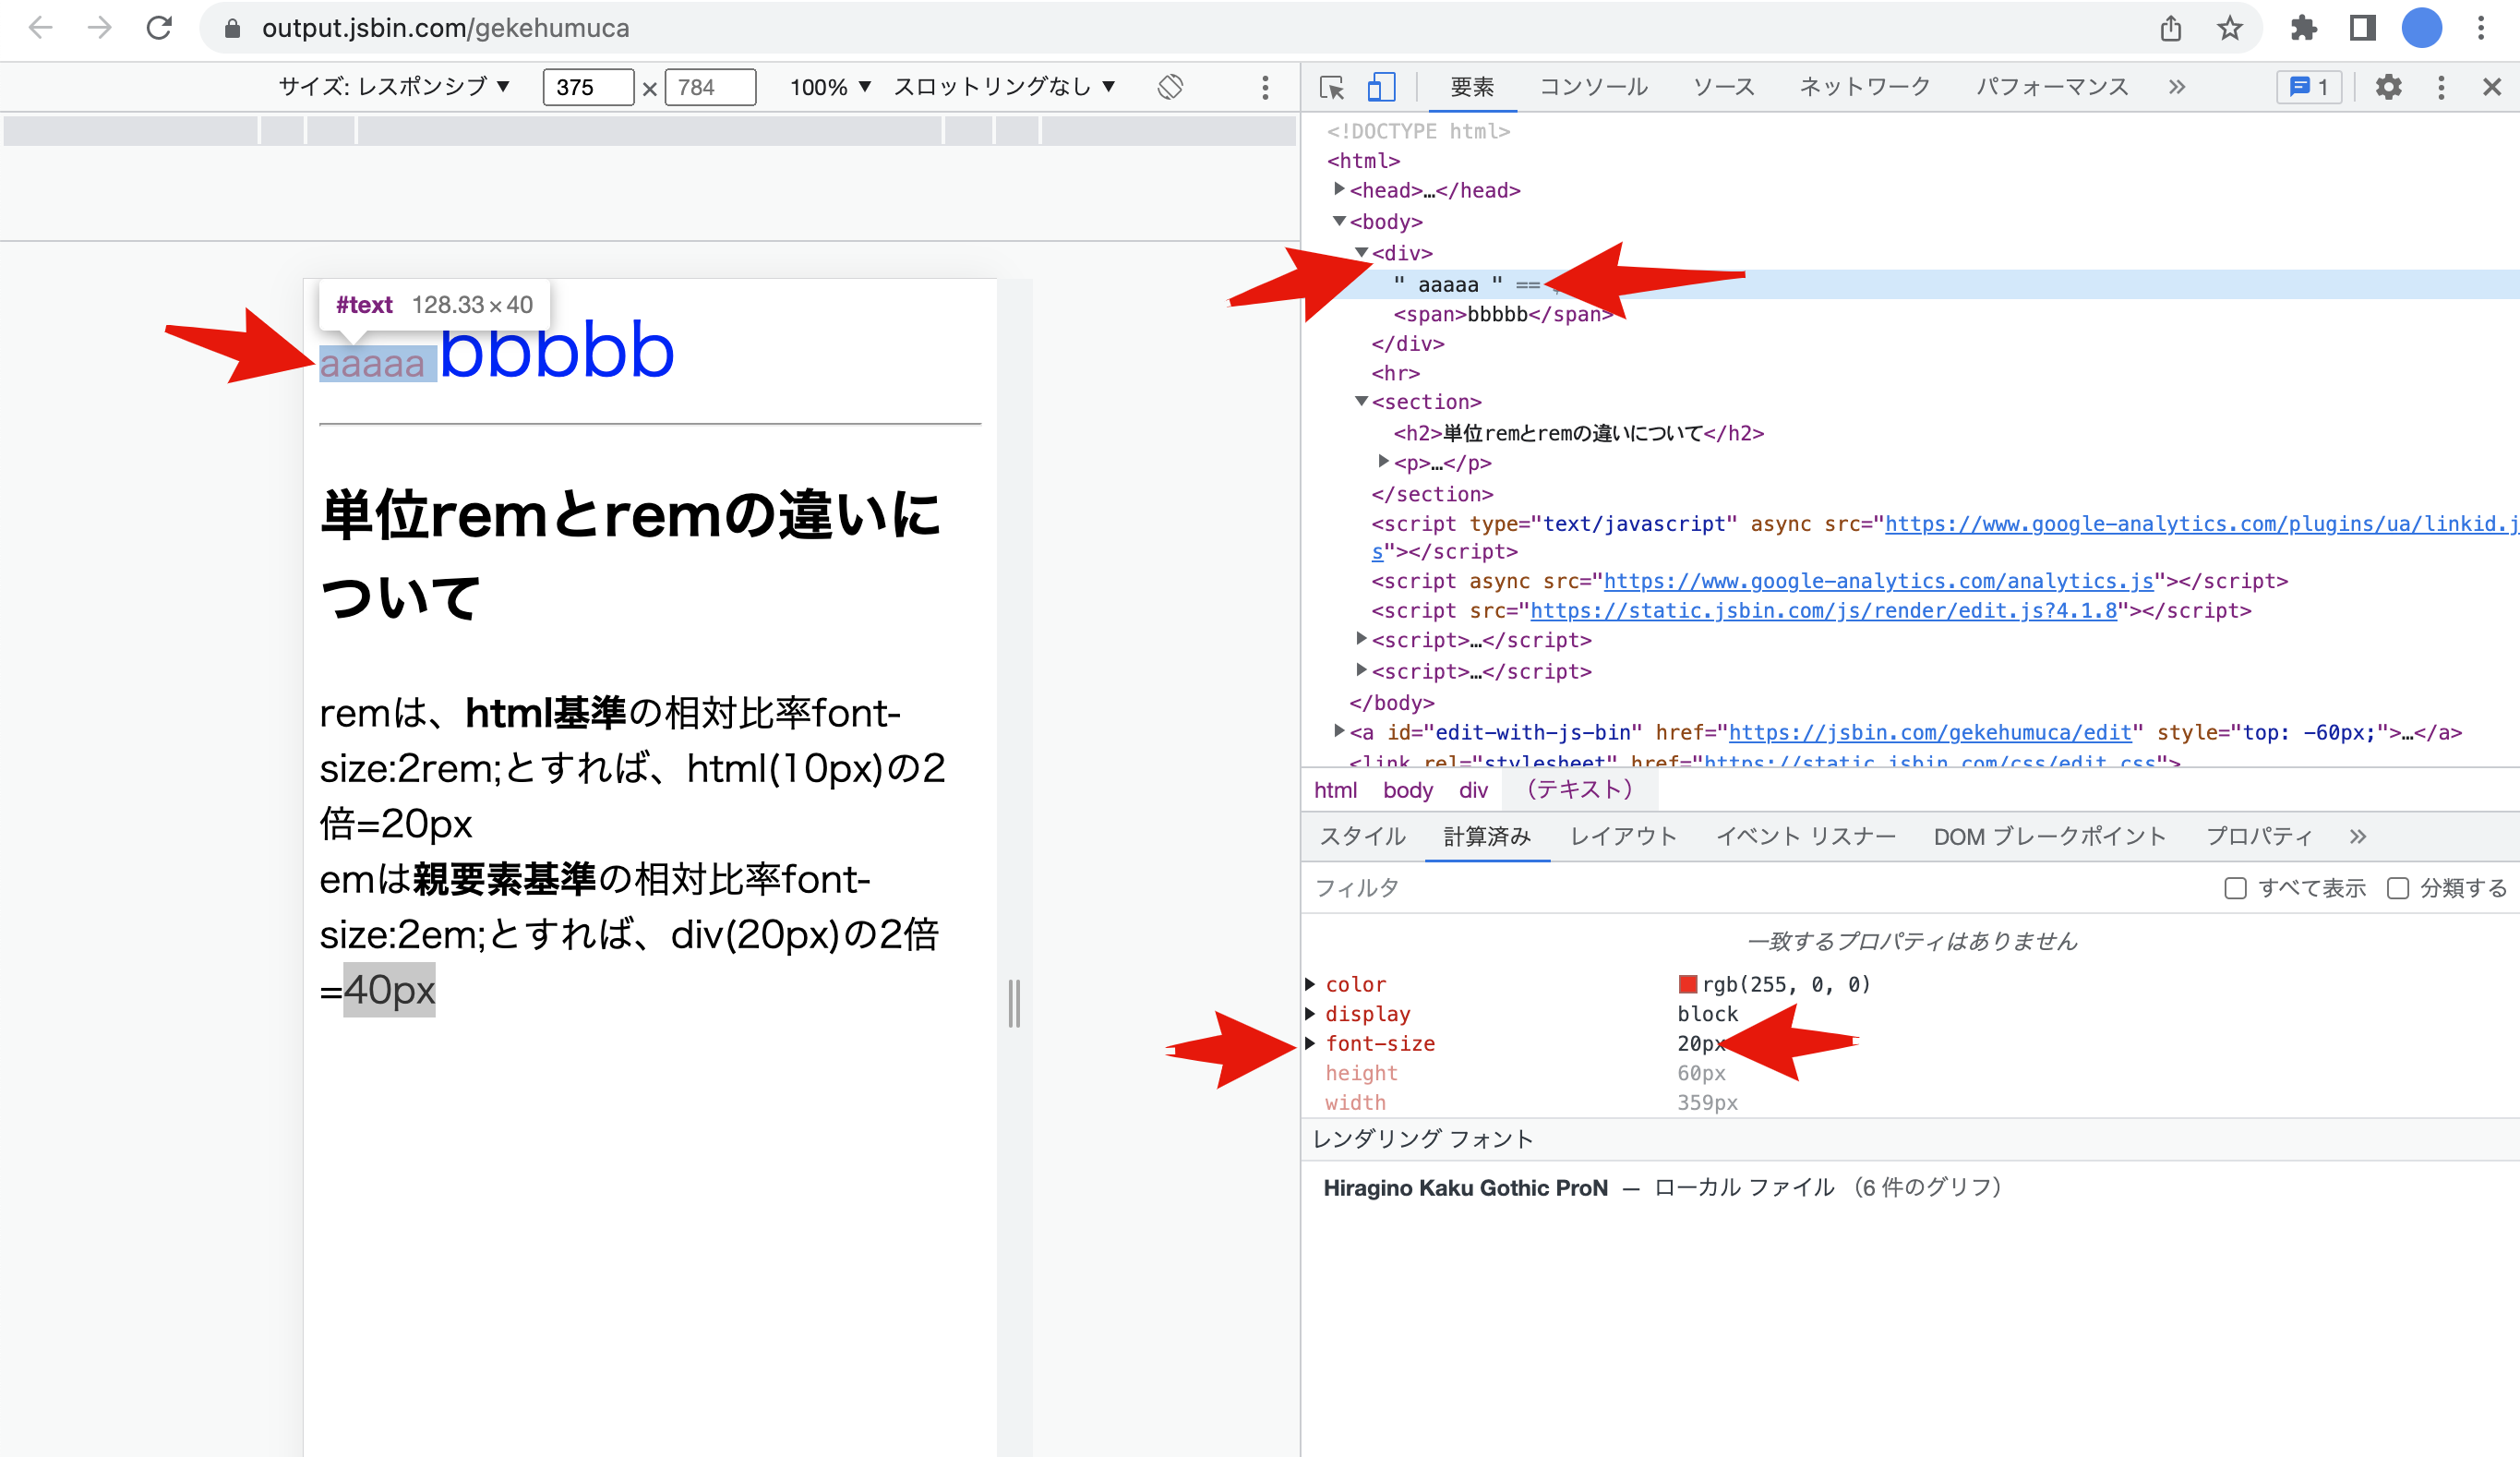Expand the edit-with-js-bin anchor node
This screenshot has width=2520, height=1457.
click(1339, 731)
